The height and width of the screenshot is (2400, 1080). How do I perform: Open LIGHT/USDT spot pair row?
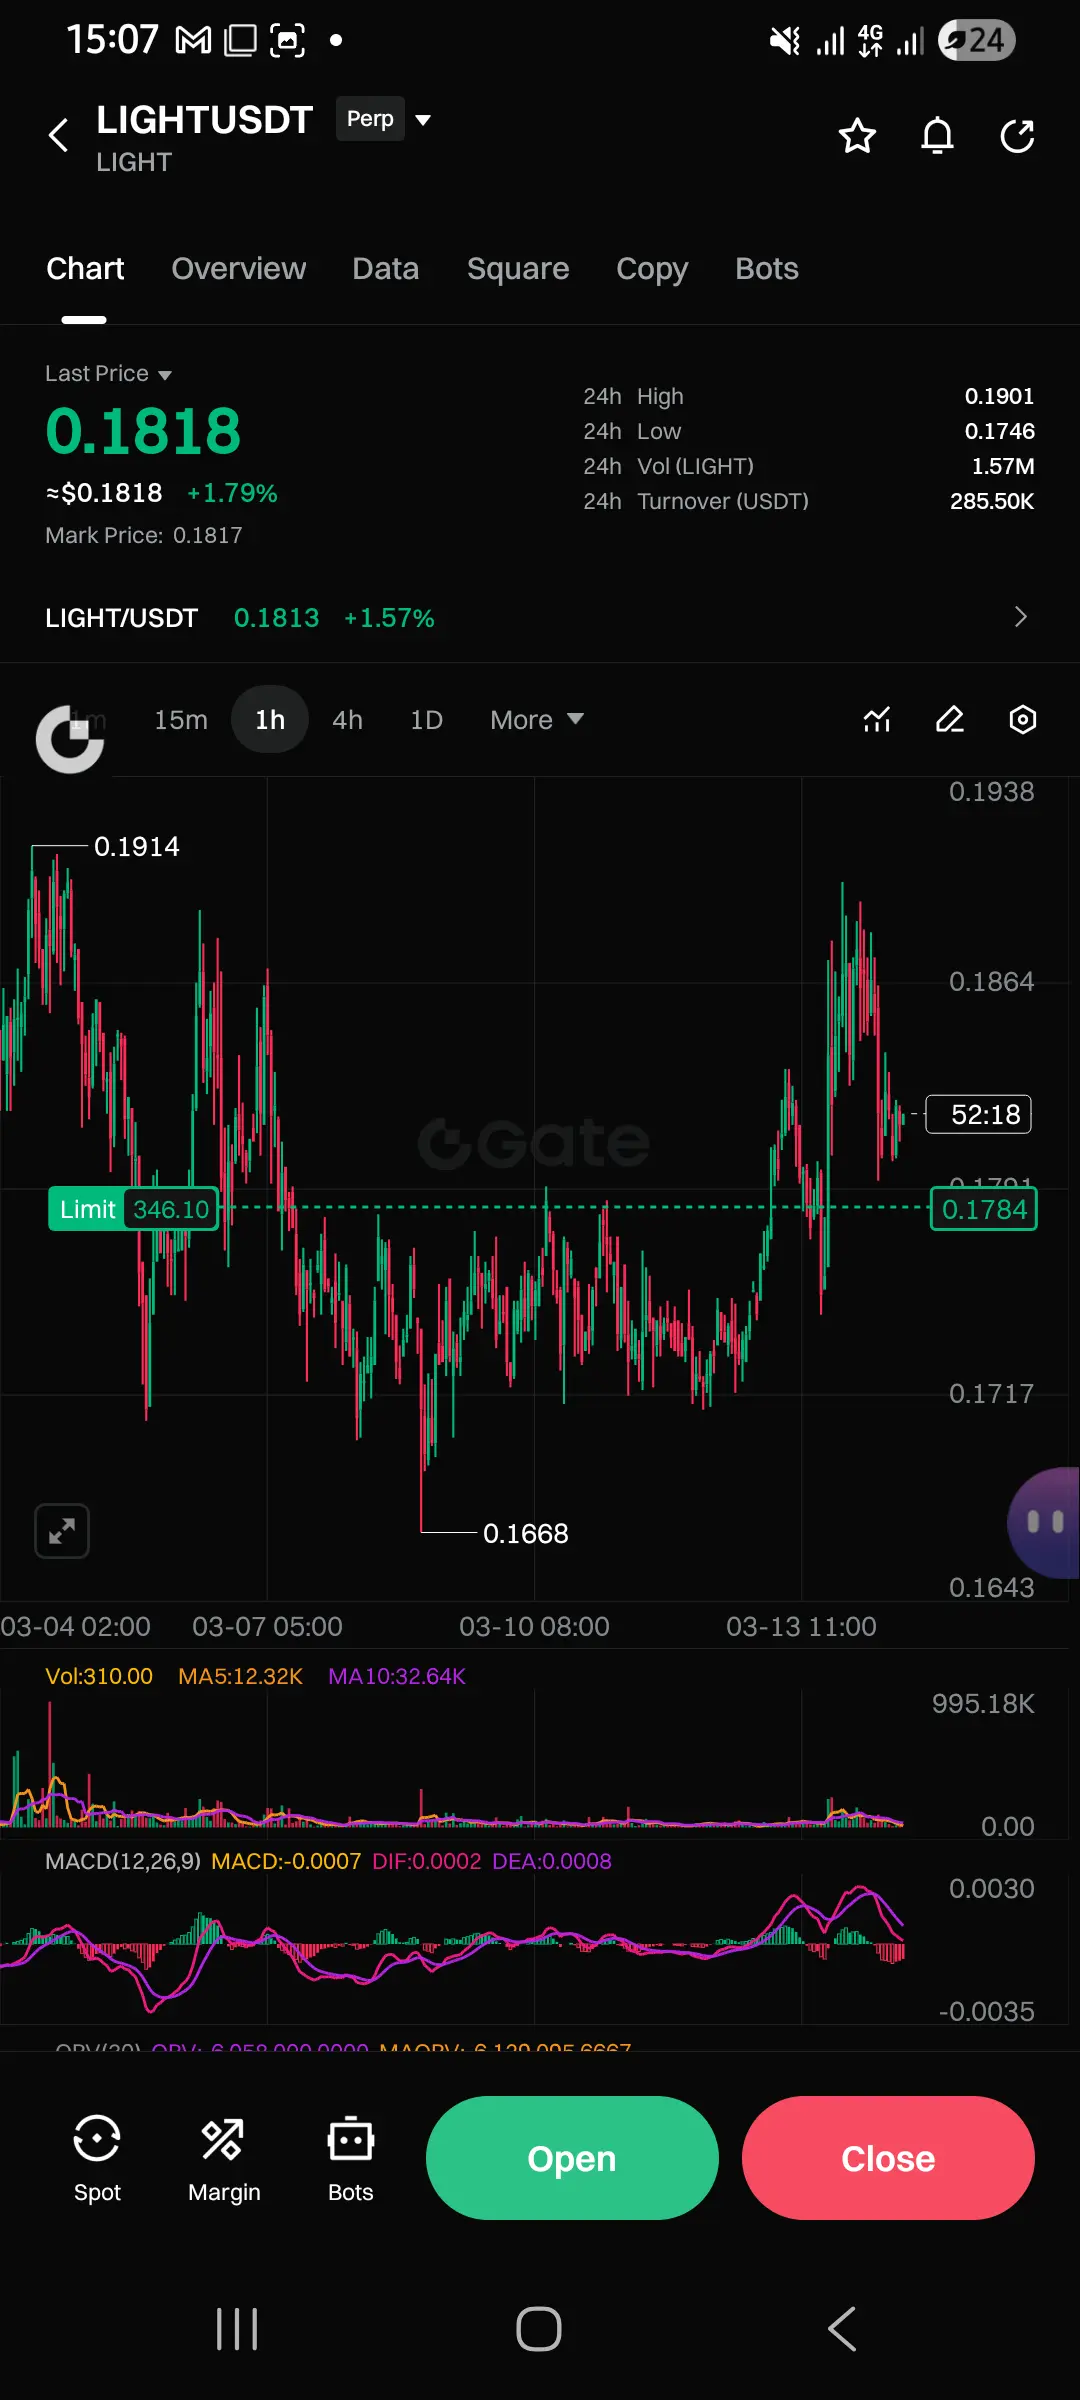pyautogui.click(x=540, y=618)
